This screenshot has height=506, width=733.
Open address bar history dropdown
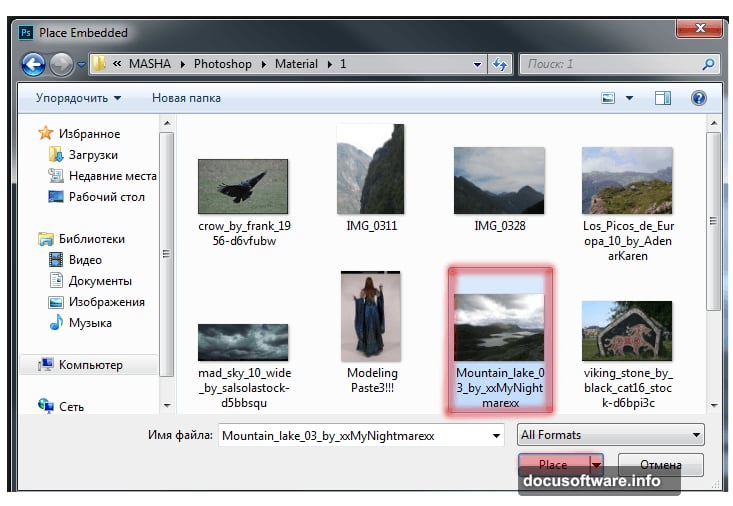pos(477,65)
